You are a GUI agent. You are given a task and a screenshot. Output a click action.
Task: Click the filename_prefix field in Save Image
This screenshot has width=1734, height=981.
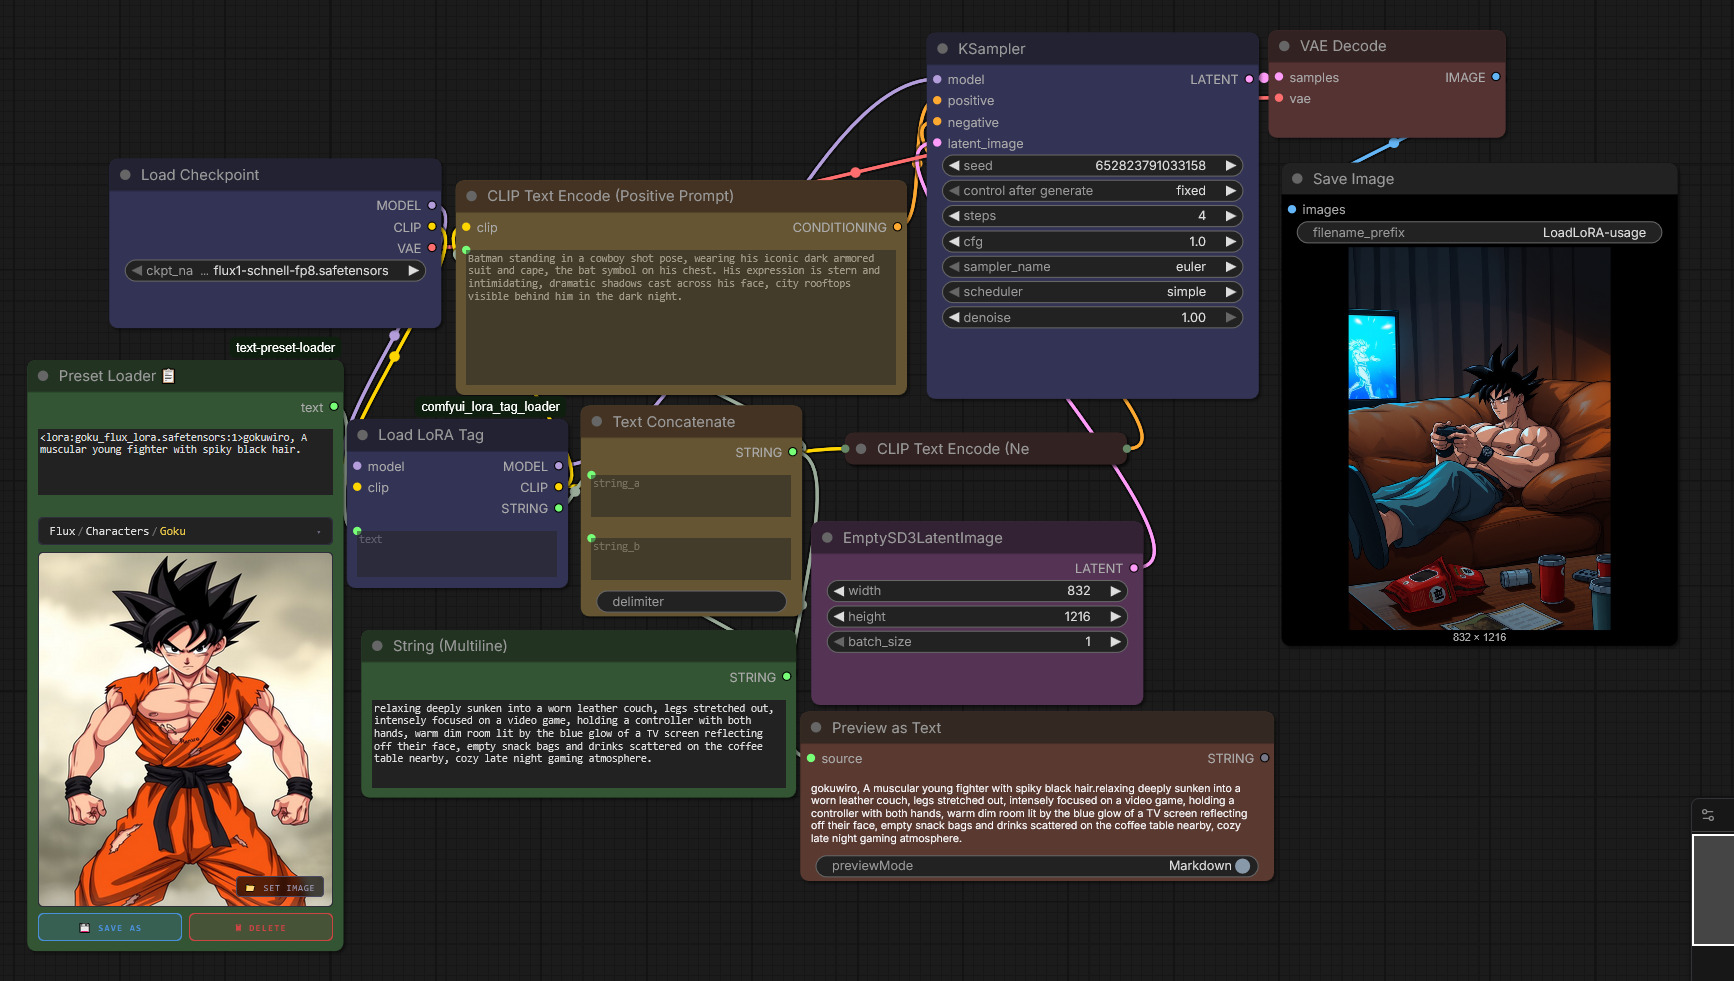tap(1479, 233)
